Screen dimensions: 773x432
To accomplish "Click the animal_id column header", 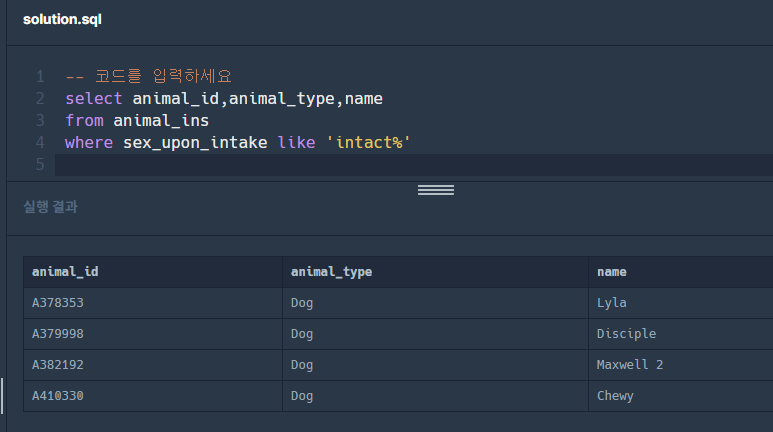I will (65, 271).
